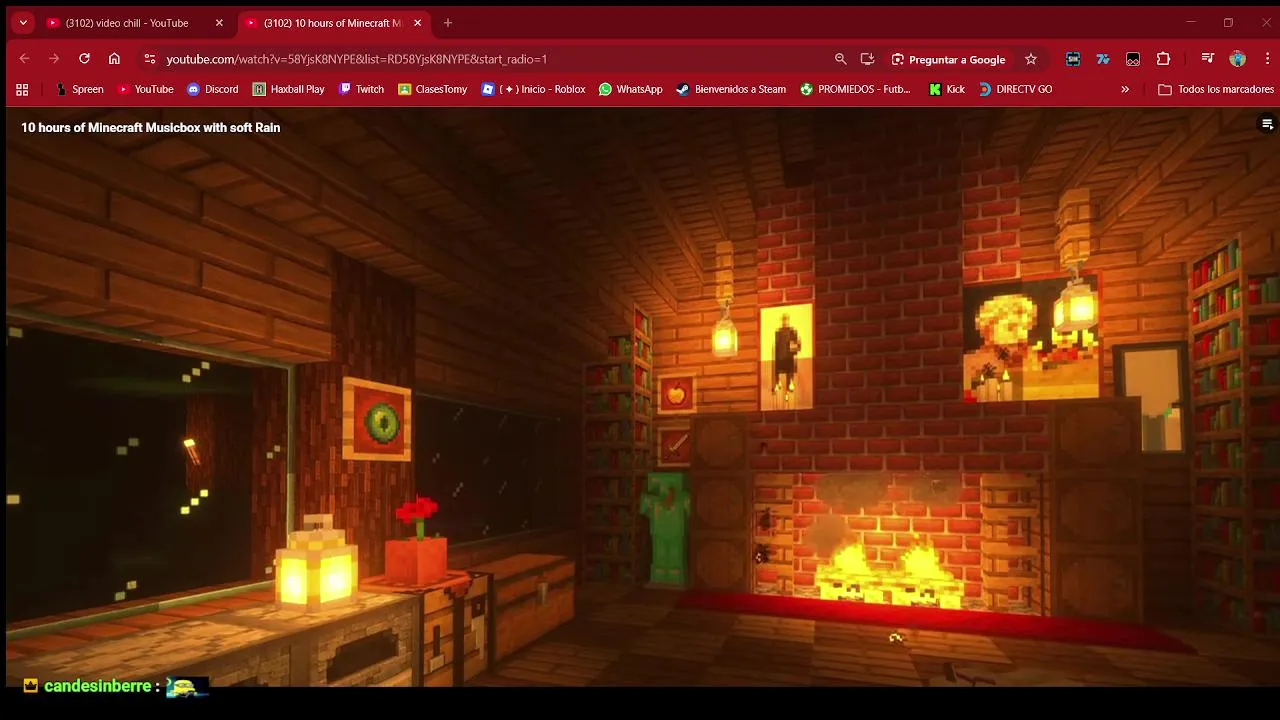Switch to the 'video chill - YouTube' tab
The height and width of the screenshot is (720, 1280).
(x=126, y=23)
